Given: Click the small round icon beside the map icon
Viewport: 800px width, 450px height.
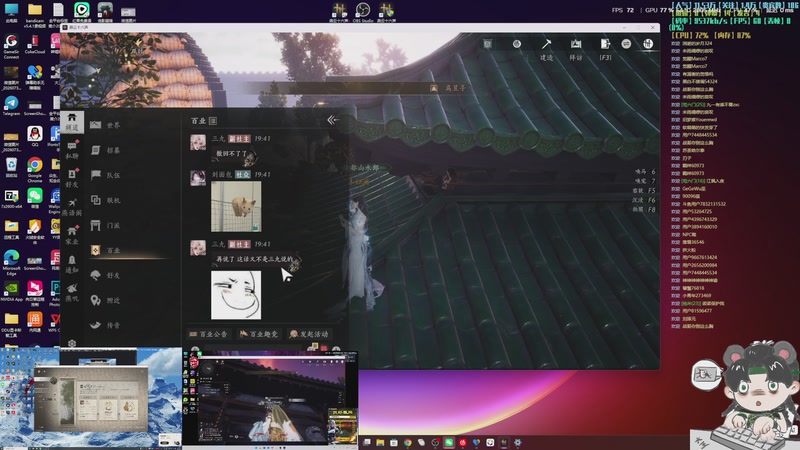Looking at the screenshot, I should click(516, 44).
